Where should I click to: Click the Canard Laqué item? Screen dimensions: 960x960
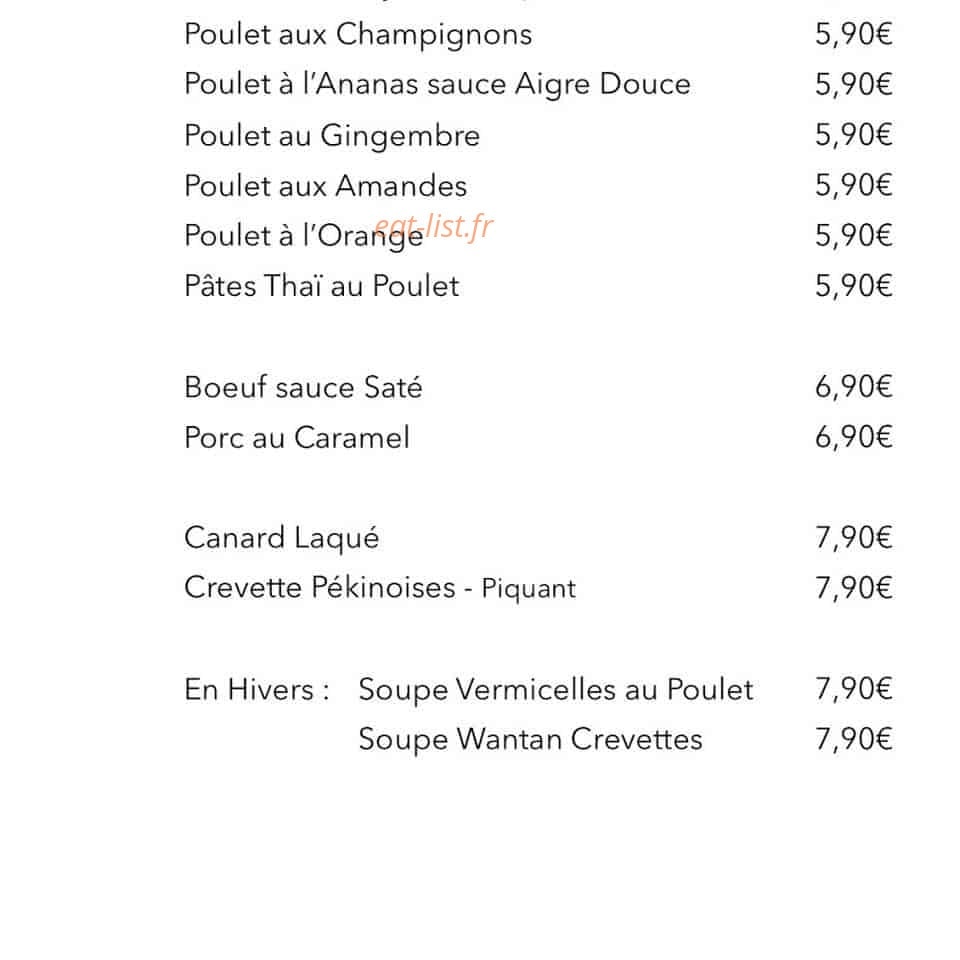282,539
